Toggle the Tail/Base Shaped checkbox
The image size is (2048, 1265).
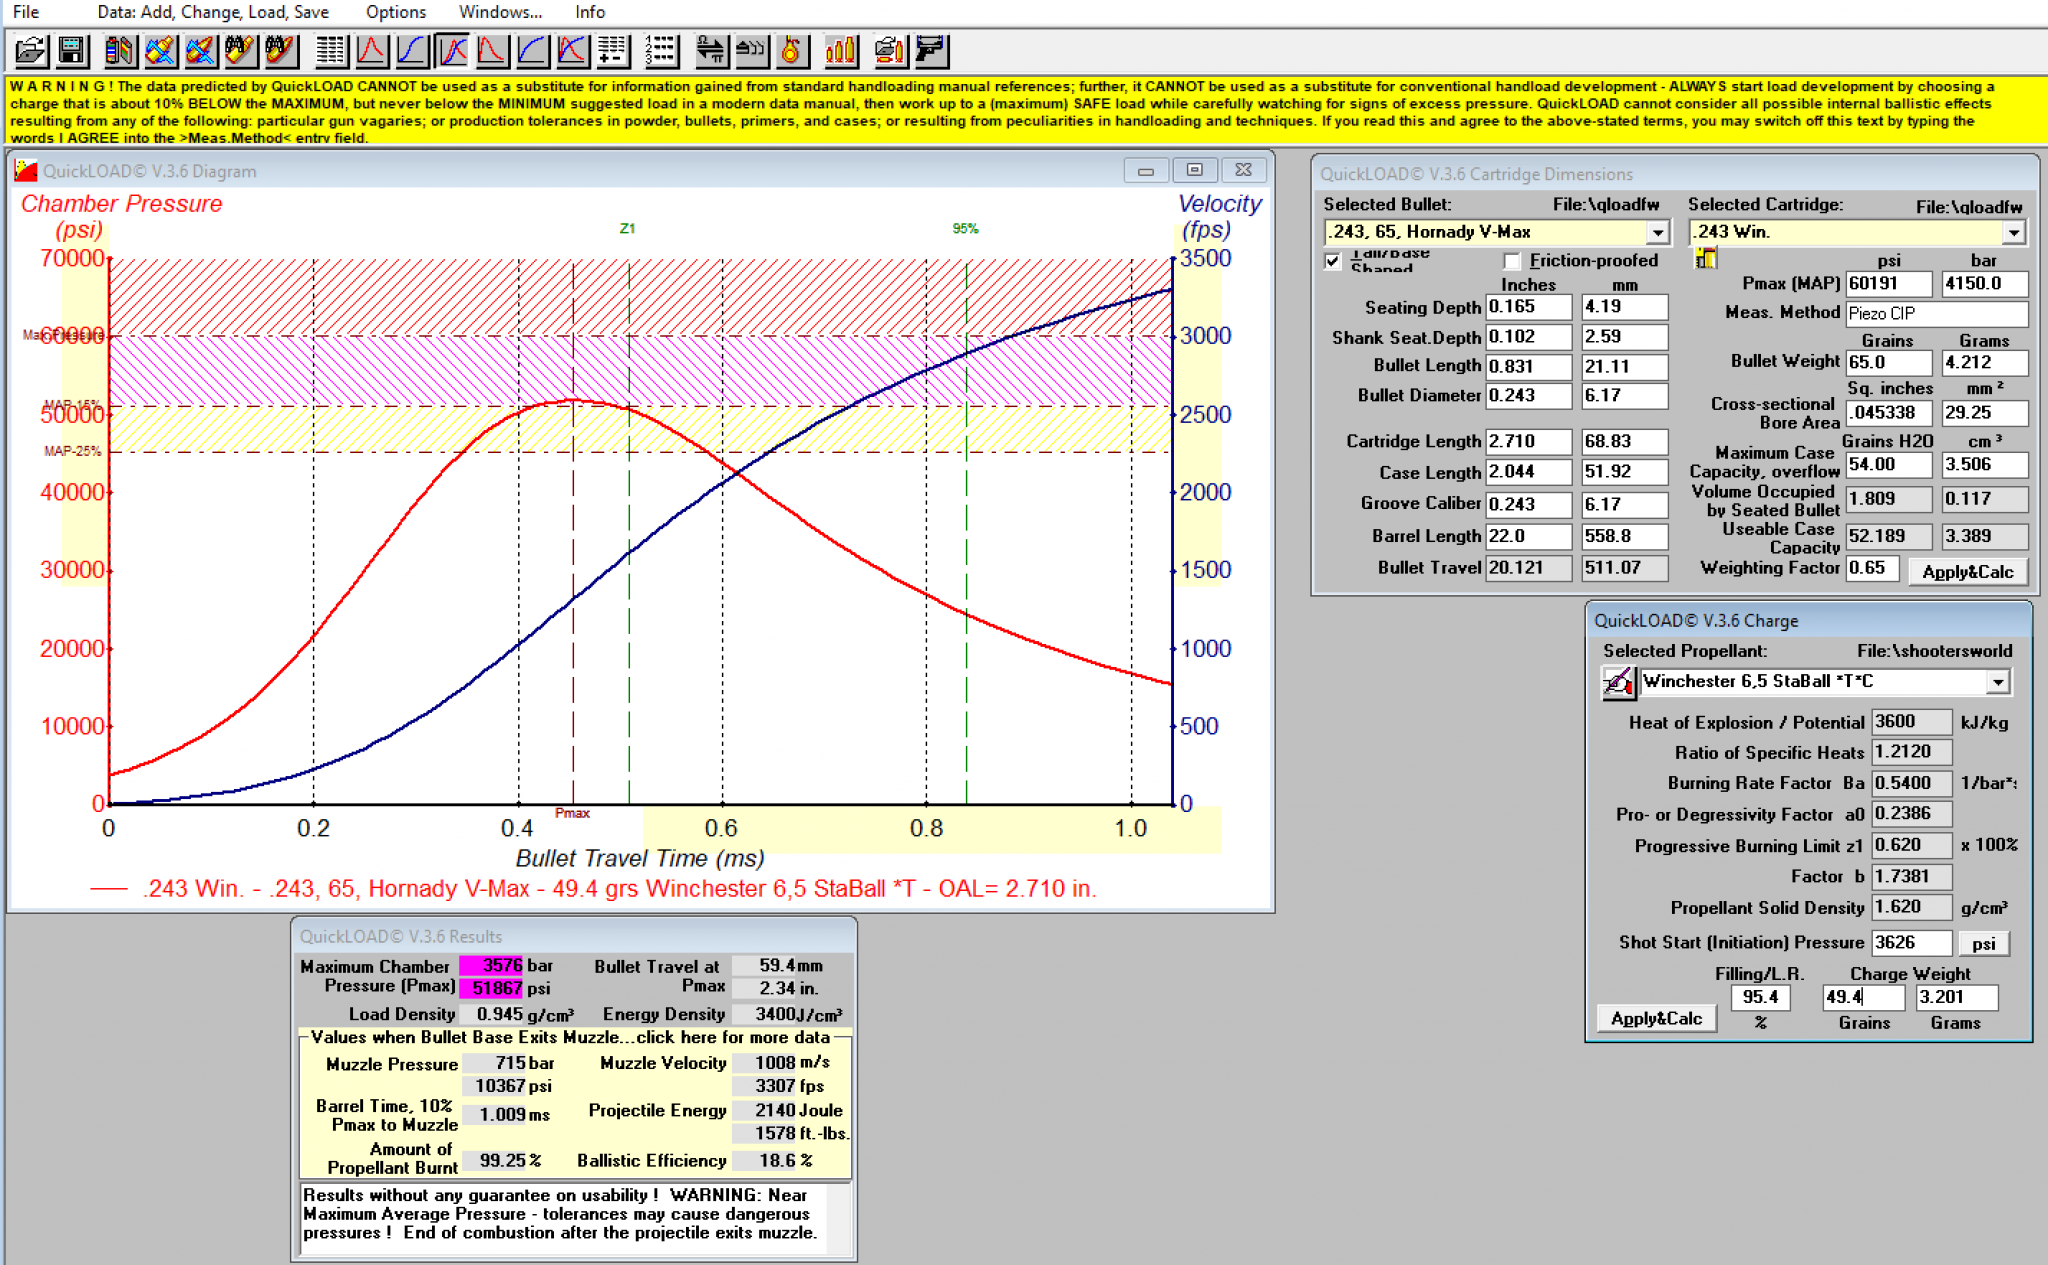coord(1333,261)
